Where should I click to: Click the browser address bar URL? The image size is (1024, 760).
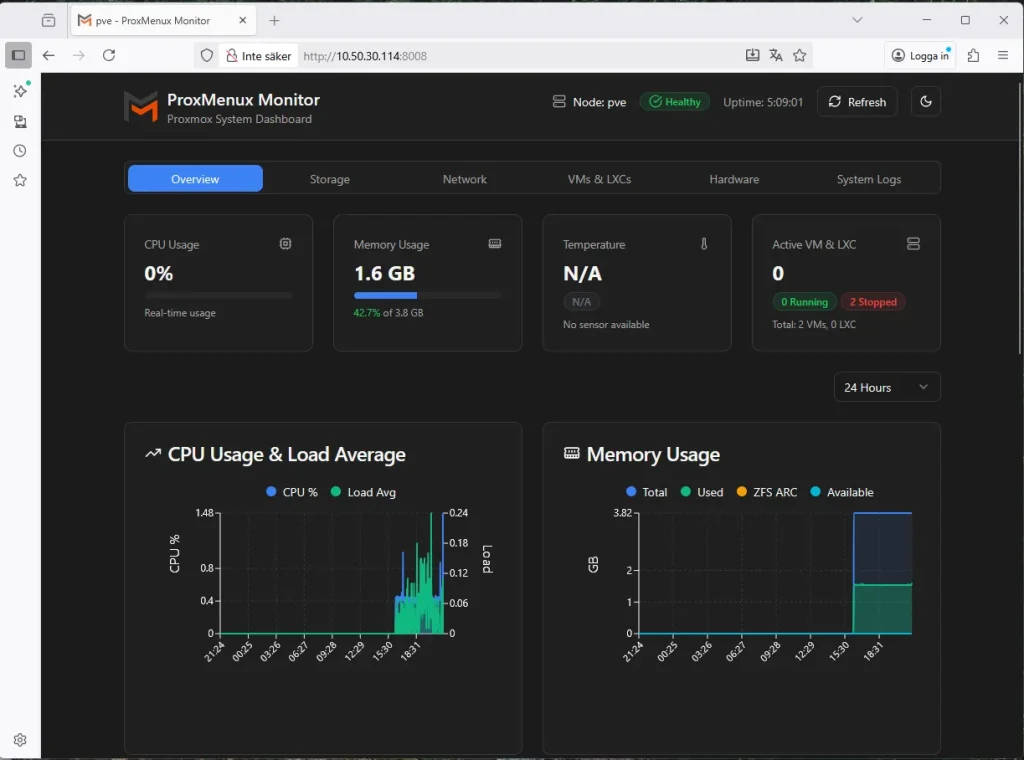(x=365, y=56)
